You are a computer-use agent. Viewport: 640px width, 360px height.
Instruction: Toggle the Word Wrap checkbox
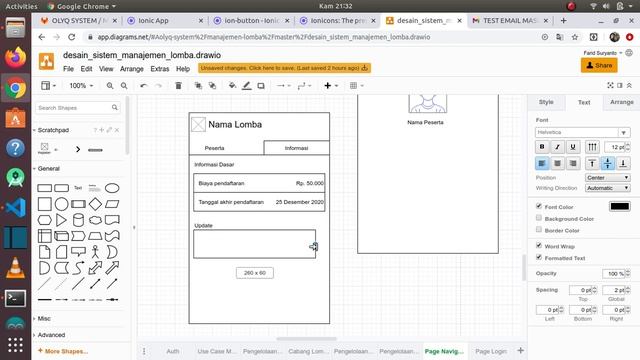point(539,245)
